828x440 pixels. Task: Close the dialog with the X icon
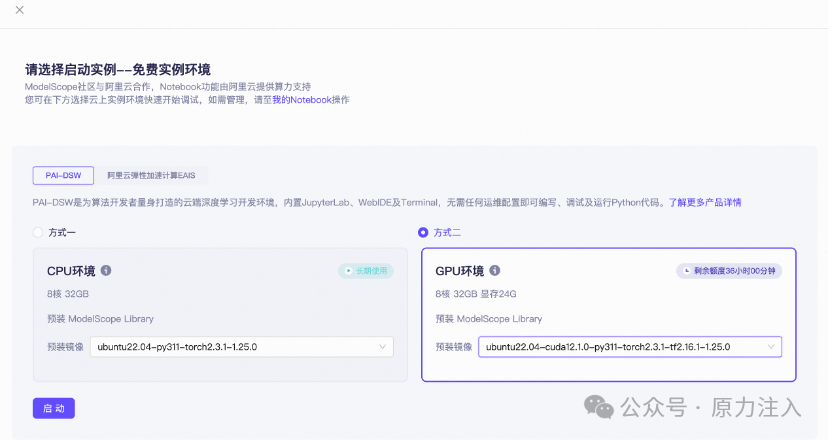(x=20, y=10)
